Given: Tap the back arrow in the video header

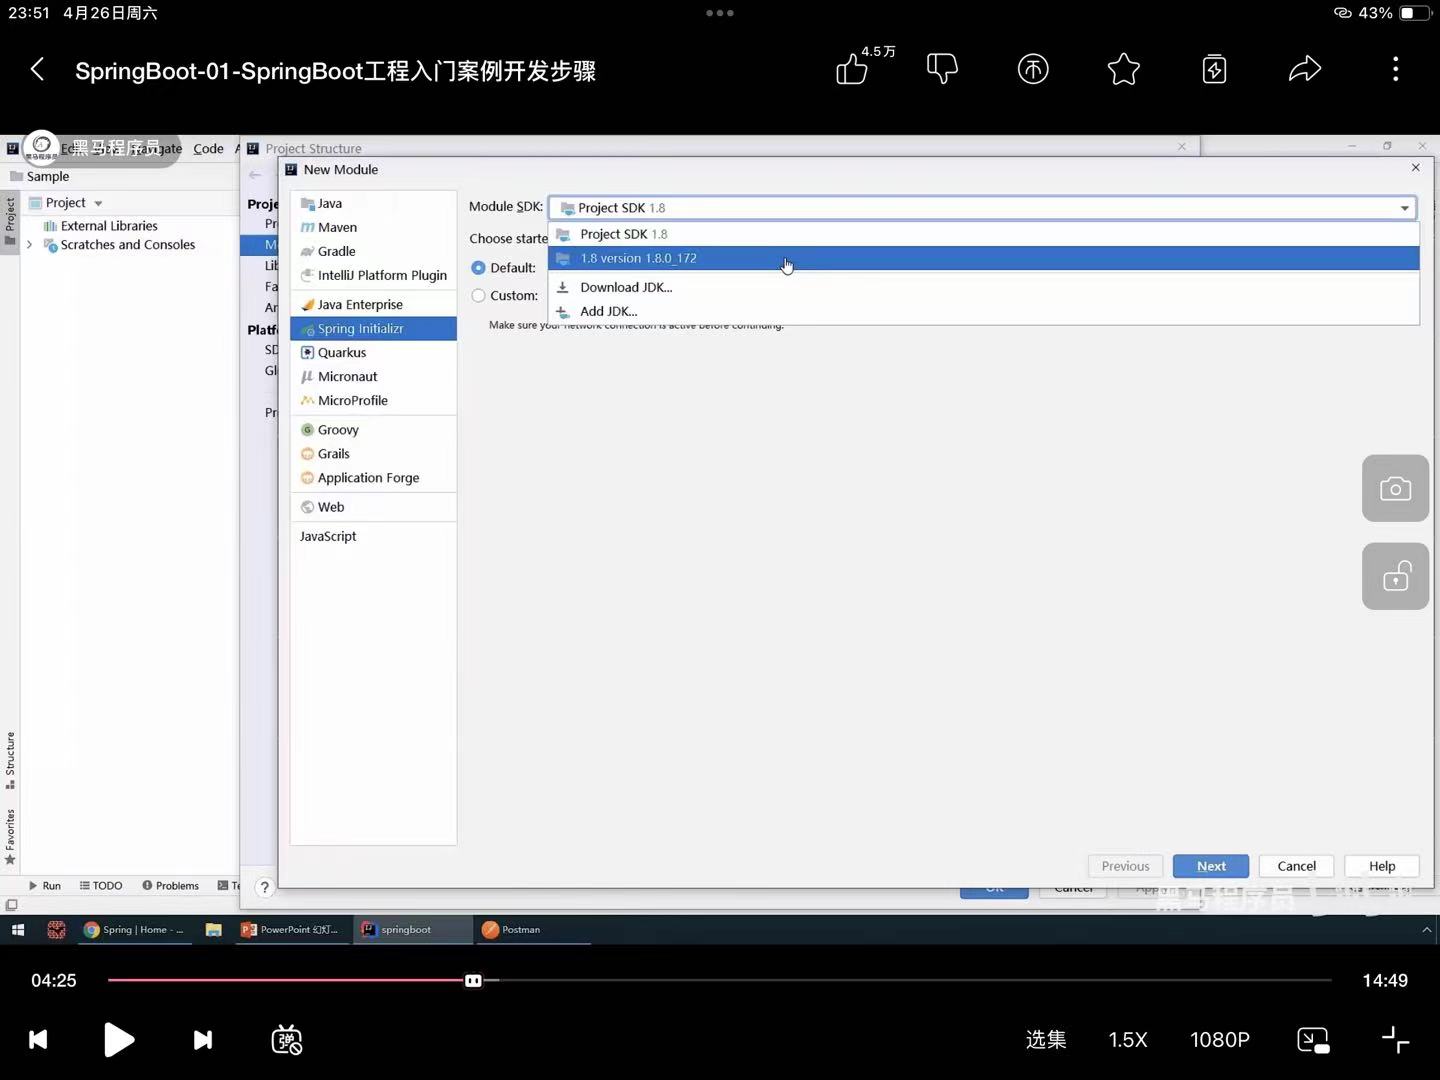Looking at the screenshot, I should [38, 69].
